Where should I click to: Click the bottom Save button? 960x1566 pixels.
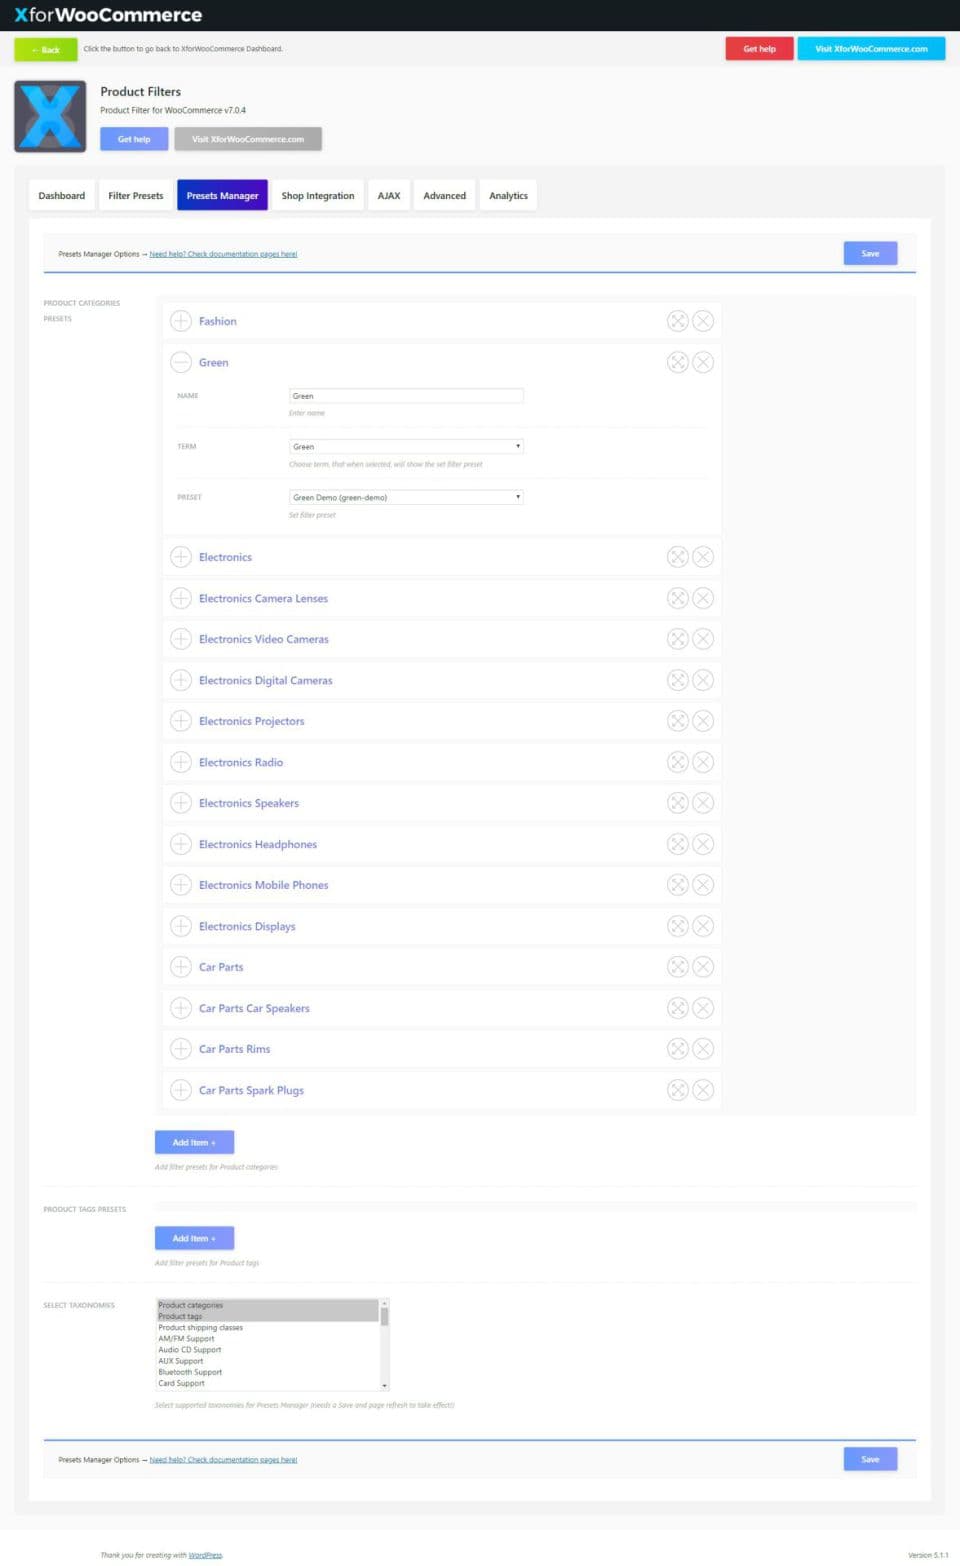(870, 1460)
